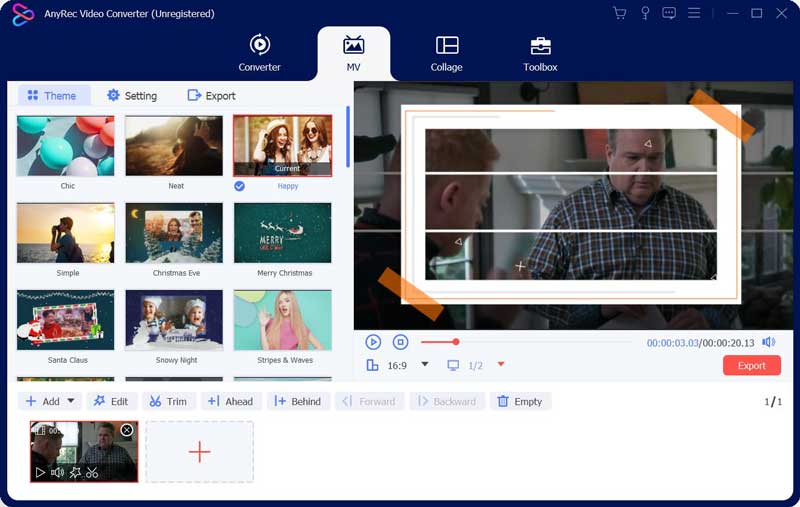Switch to the Collage tab

(x=447, y=53)
